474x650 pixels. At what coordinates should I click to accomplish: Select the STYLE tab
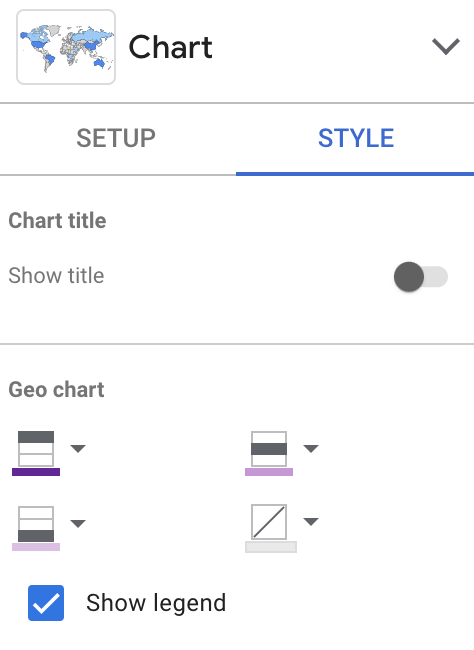[356, 138]
